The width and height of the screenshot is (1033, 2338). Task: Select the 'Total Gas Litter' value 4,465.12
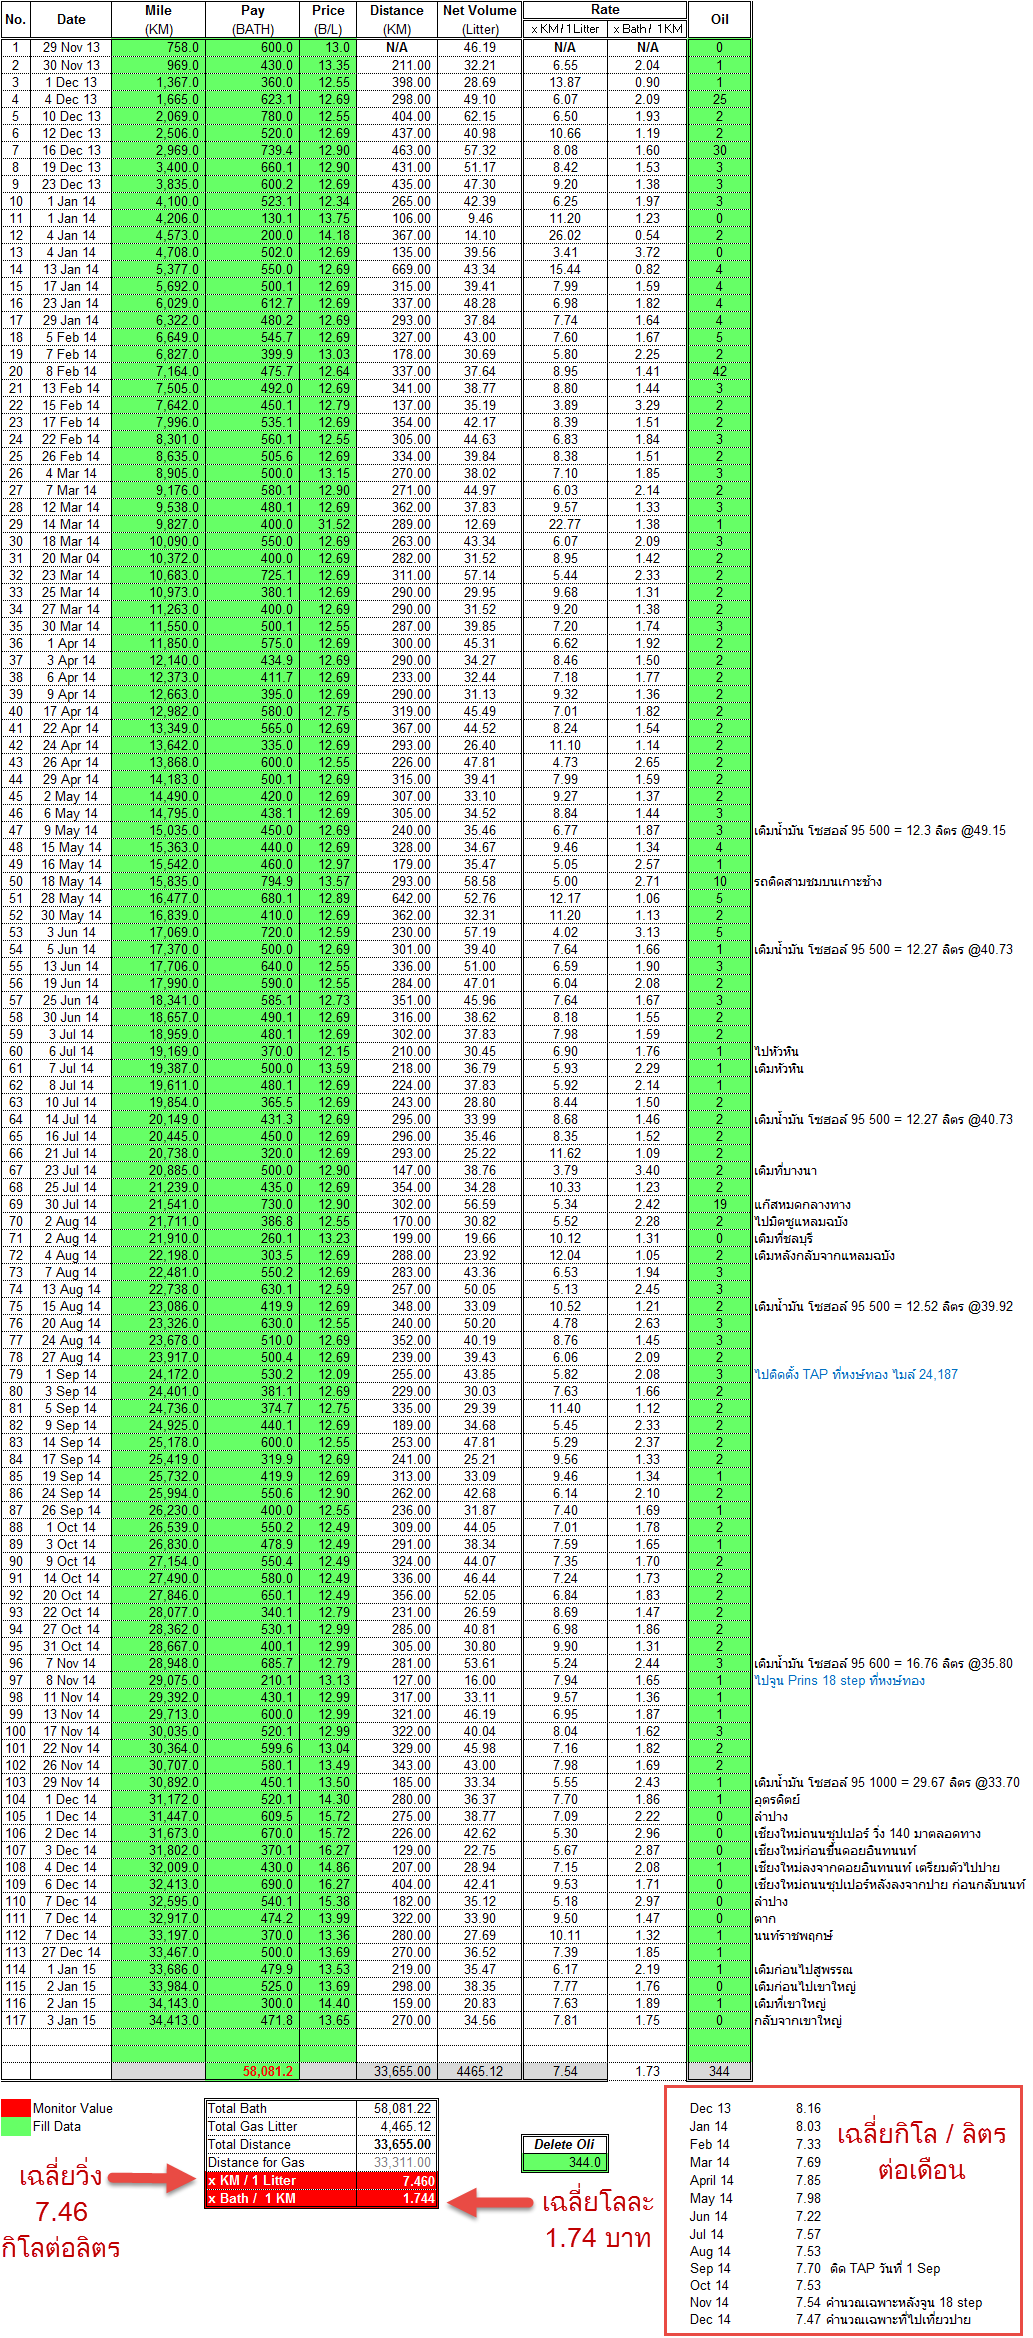click(x=397, y=2126)
